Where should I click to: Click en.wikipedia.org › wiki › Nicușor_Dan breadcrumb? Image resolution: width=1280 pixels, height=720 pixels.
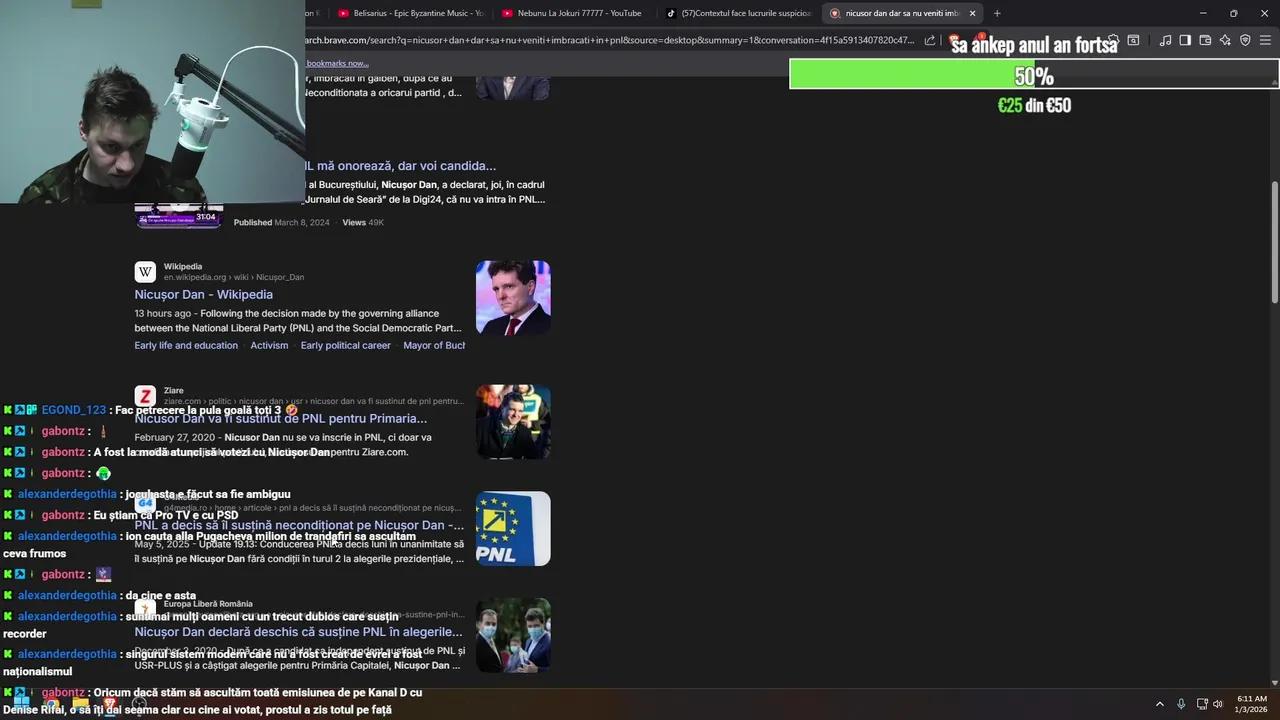tap(234, 277)
